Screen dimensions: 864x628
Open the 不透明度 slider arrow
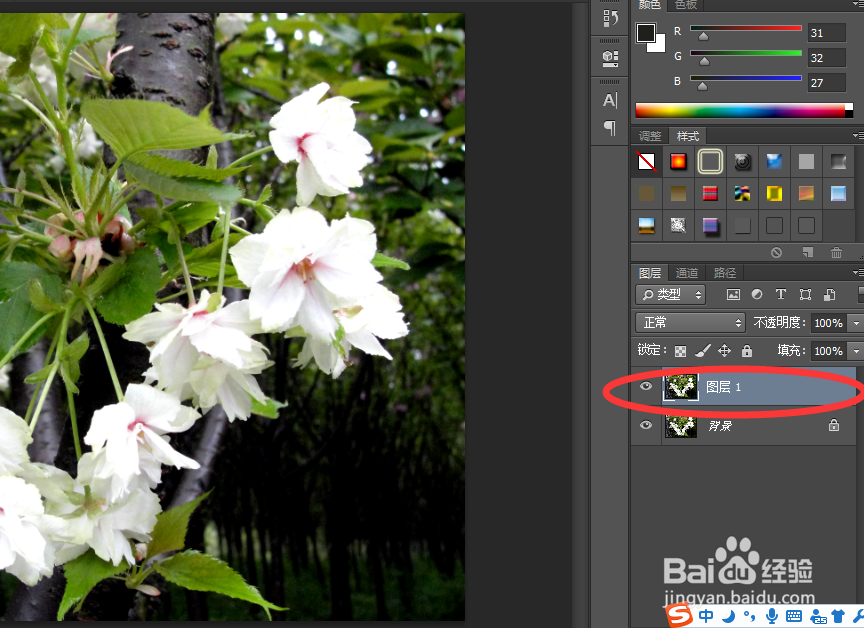coord(856,323)
